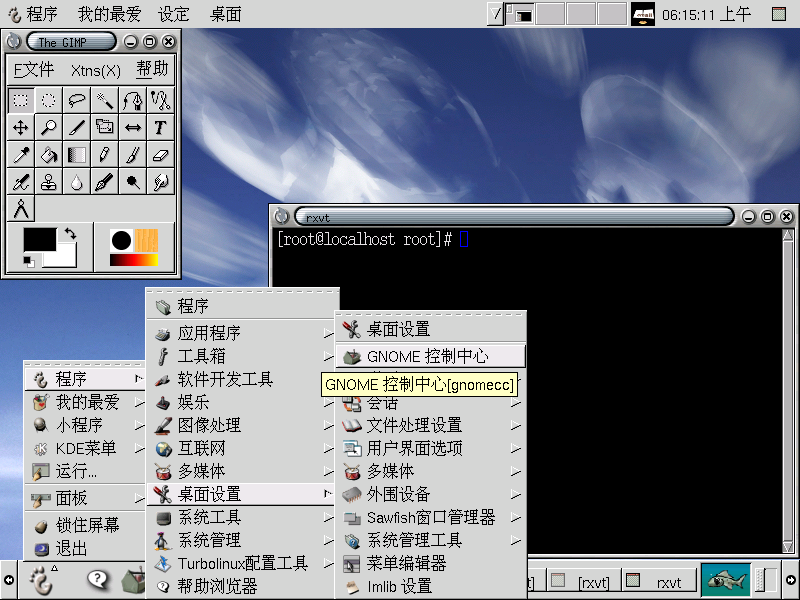
Task: Select the Convolve blur droplet tool
Action: coord(77,182)
